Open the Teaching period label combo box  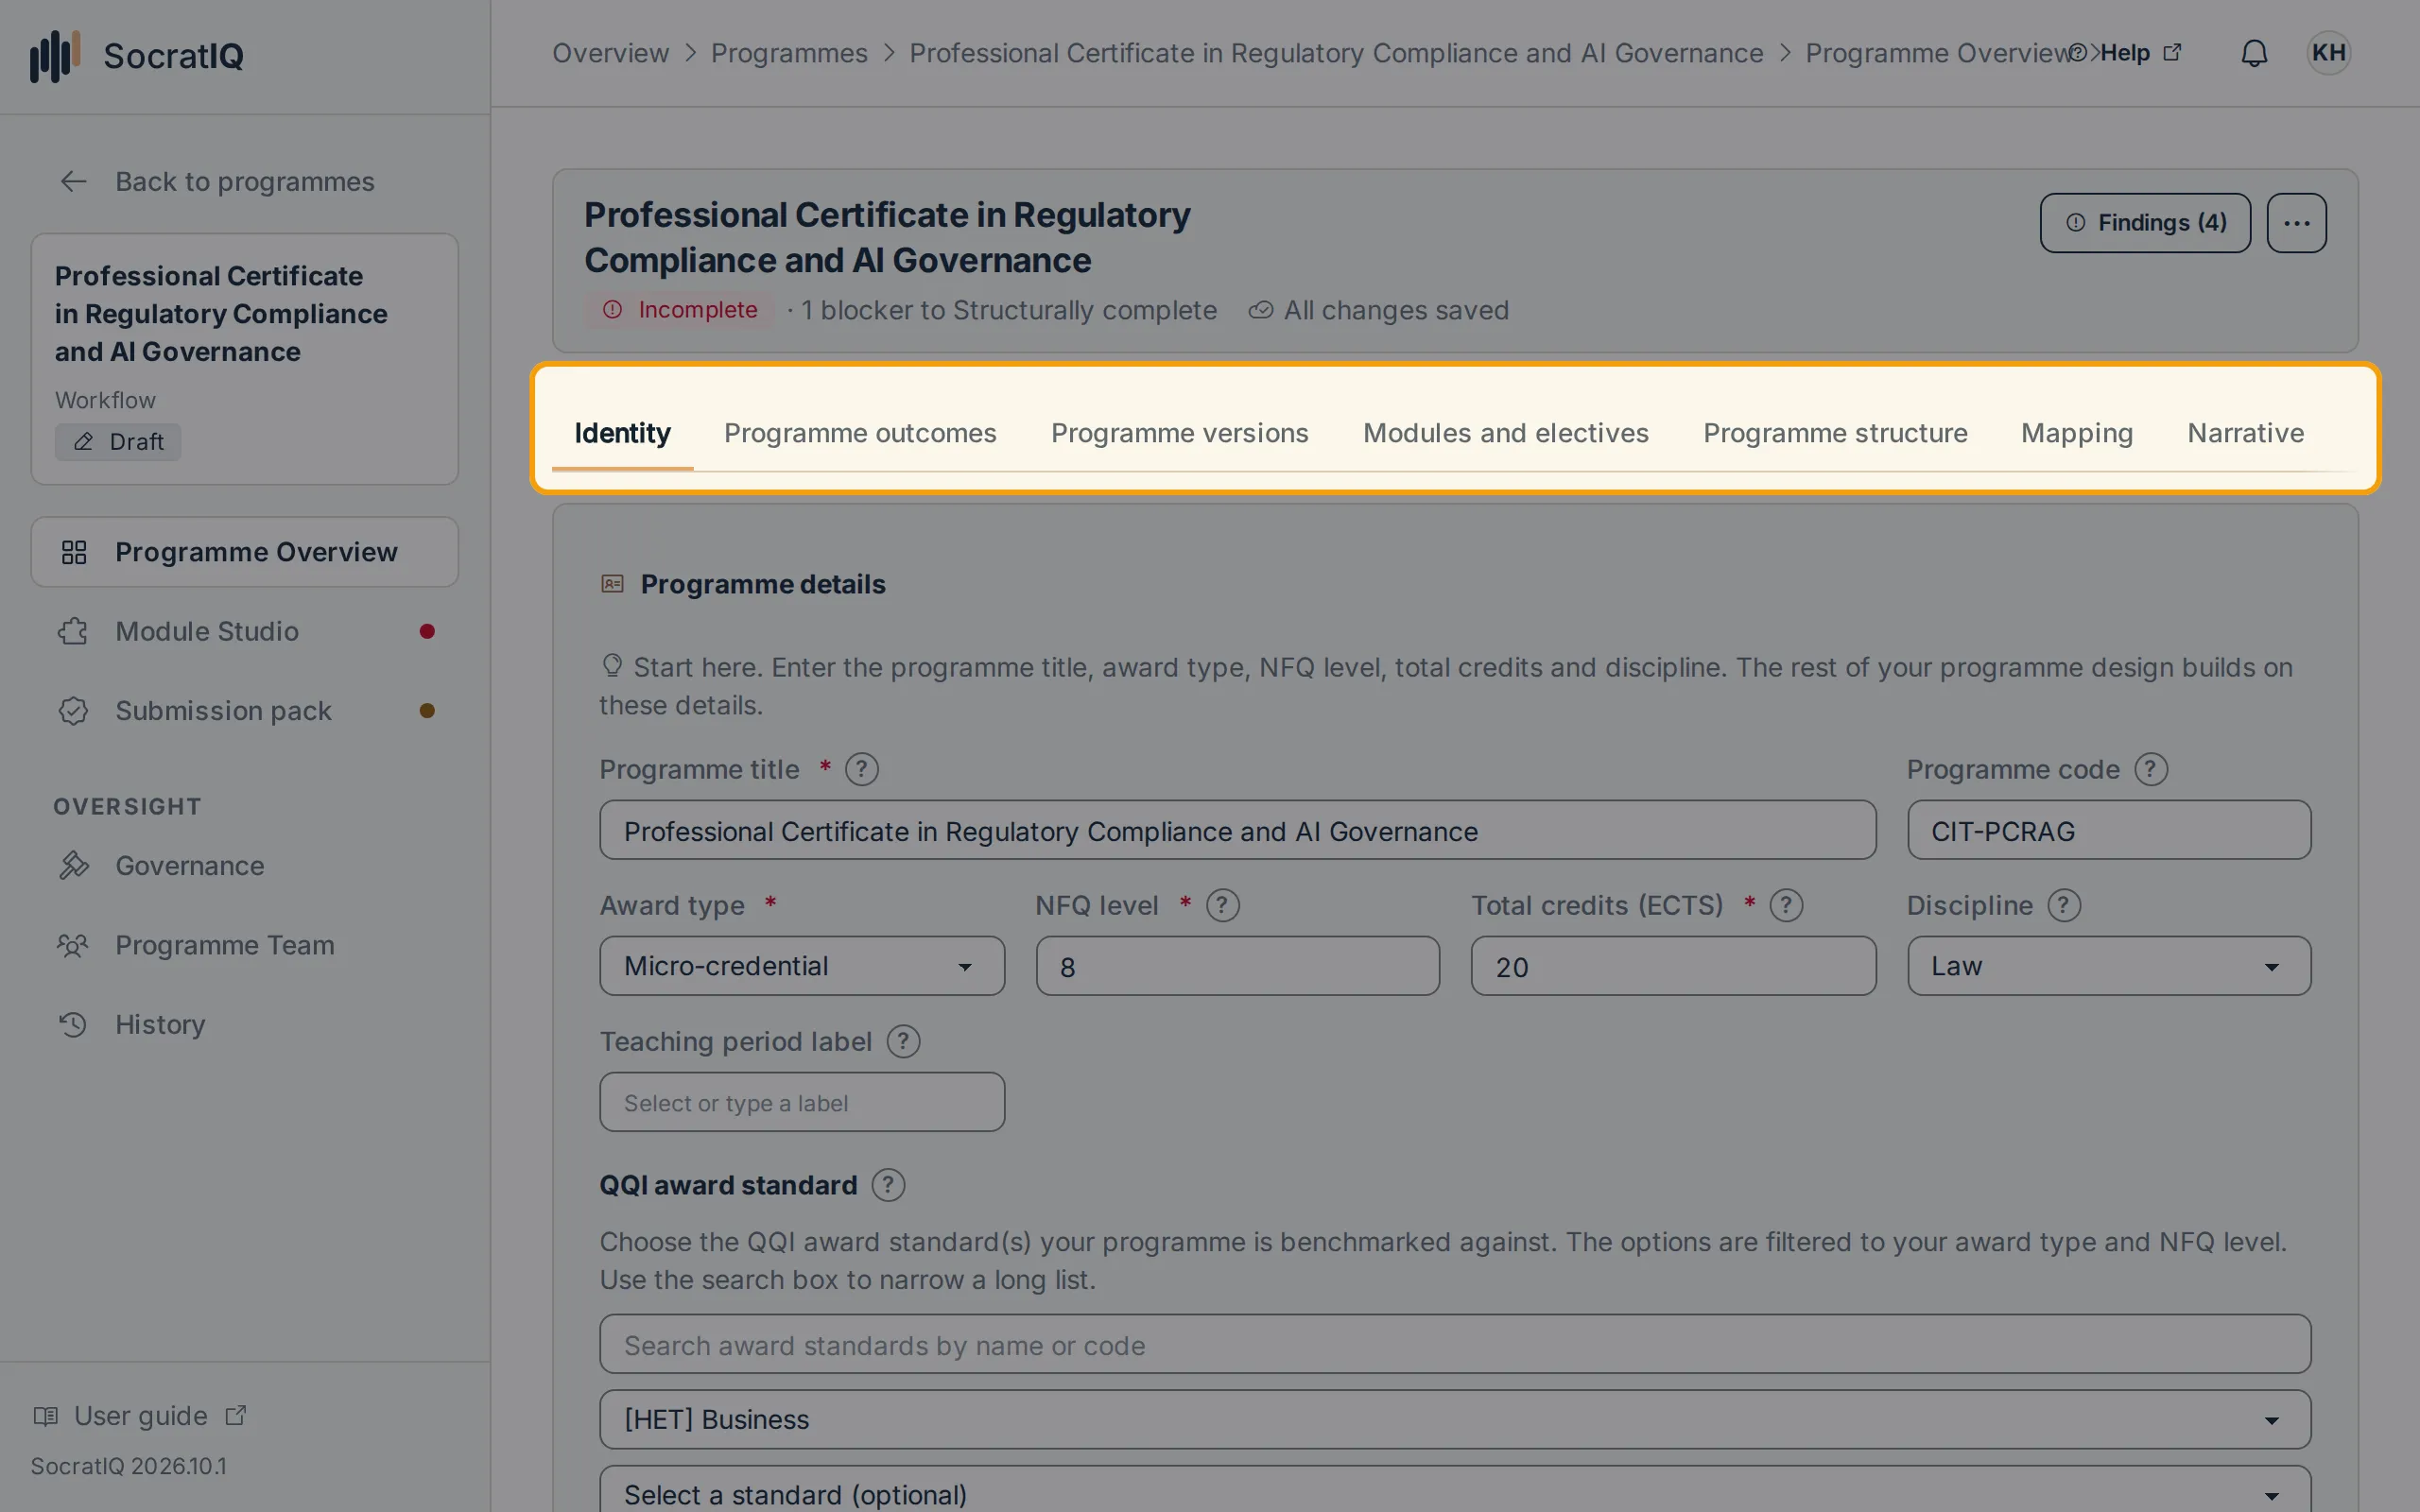tap(802, 1102)
